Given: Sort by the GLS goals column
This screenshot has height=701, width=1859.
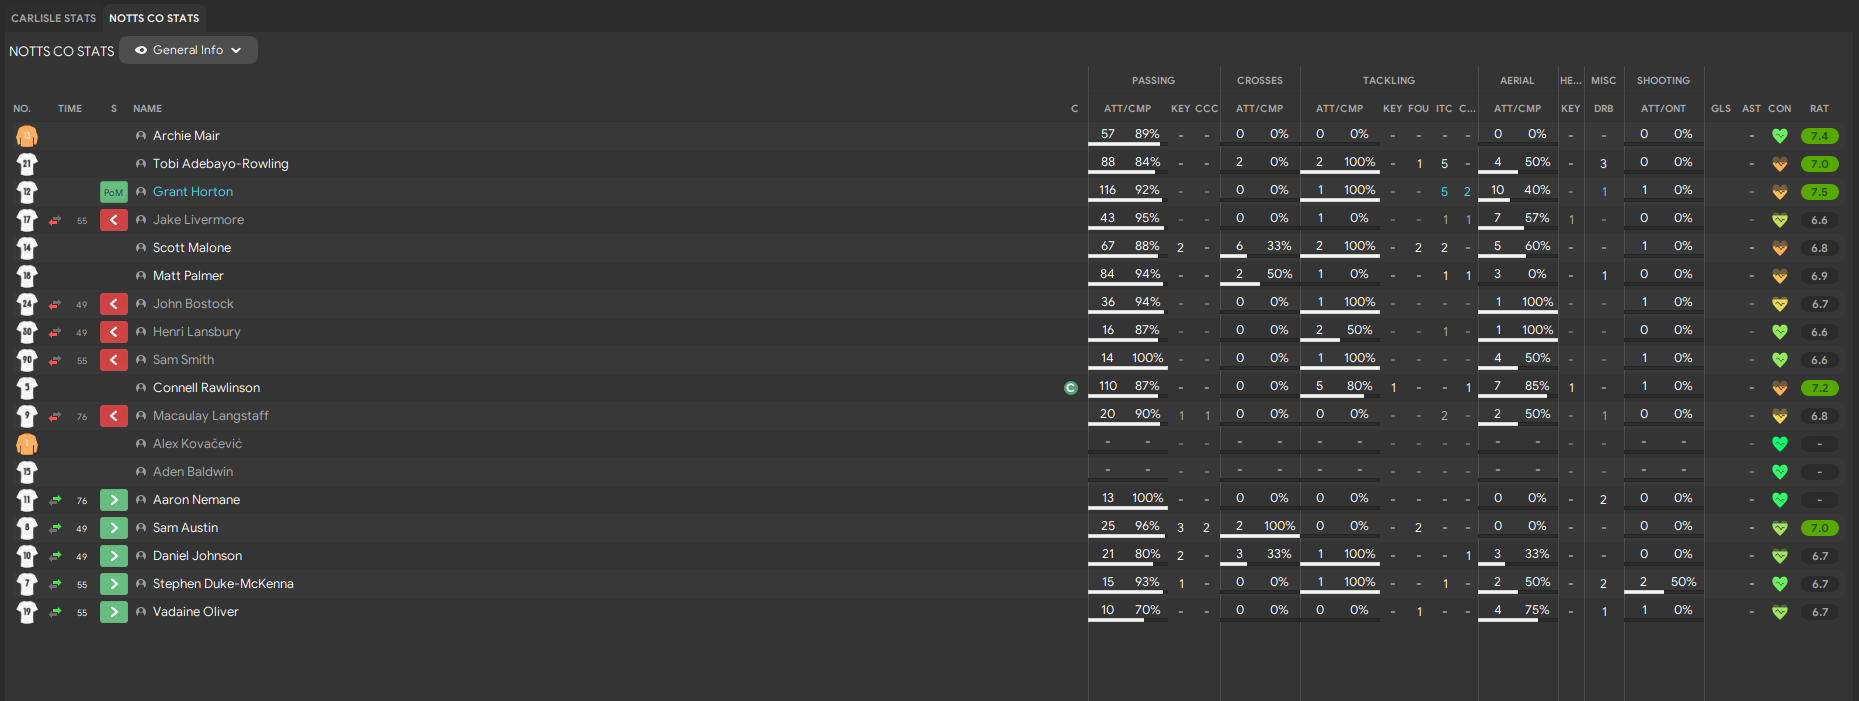Looking at the screenshot, I should click(1721, 108).
